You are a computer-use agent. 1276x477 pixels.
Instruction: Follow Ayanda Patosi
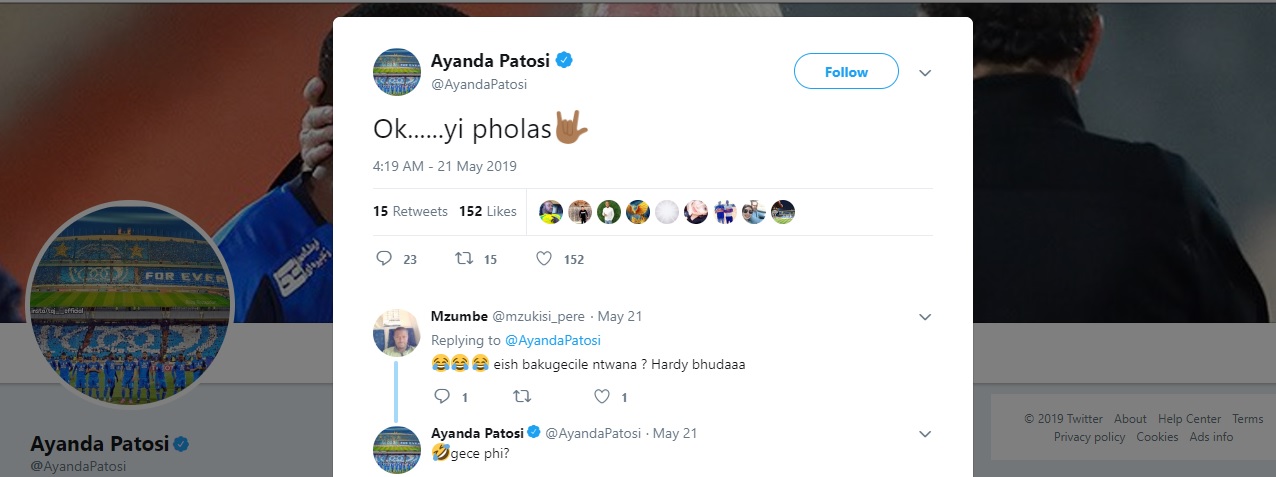click(846, 72)
